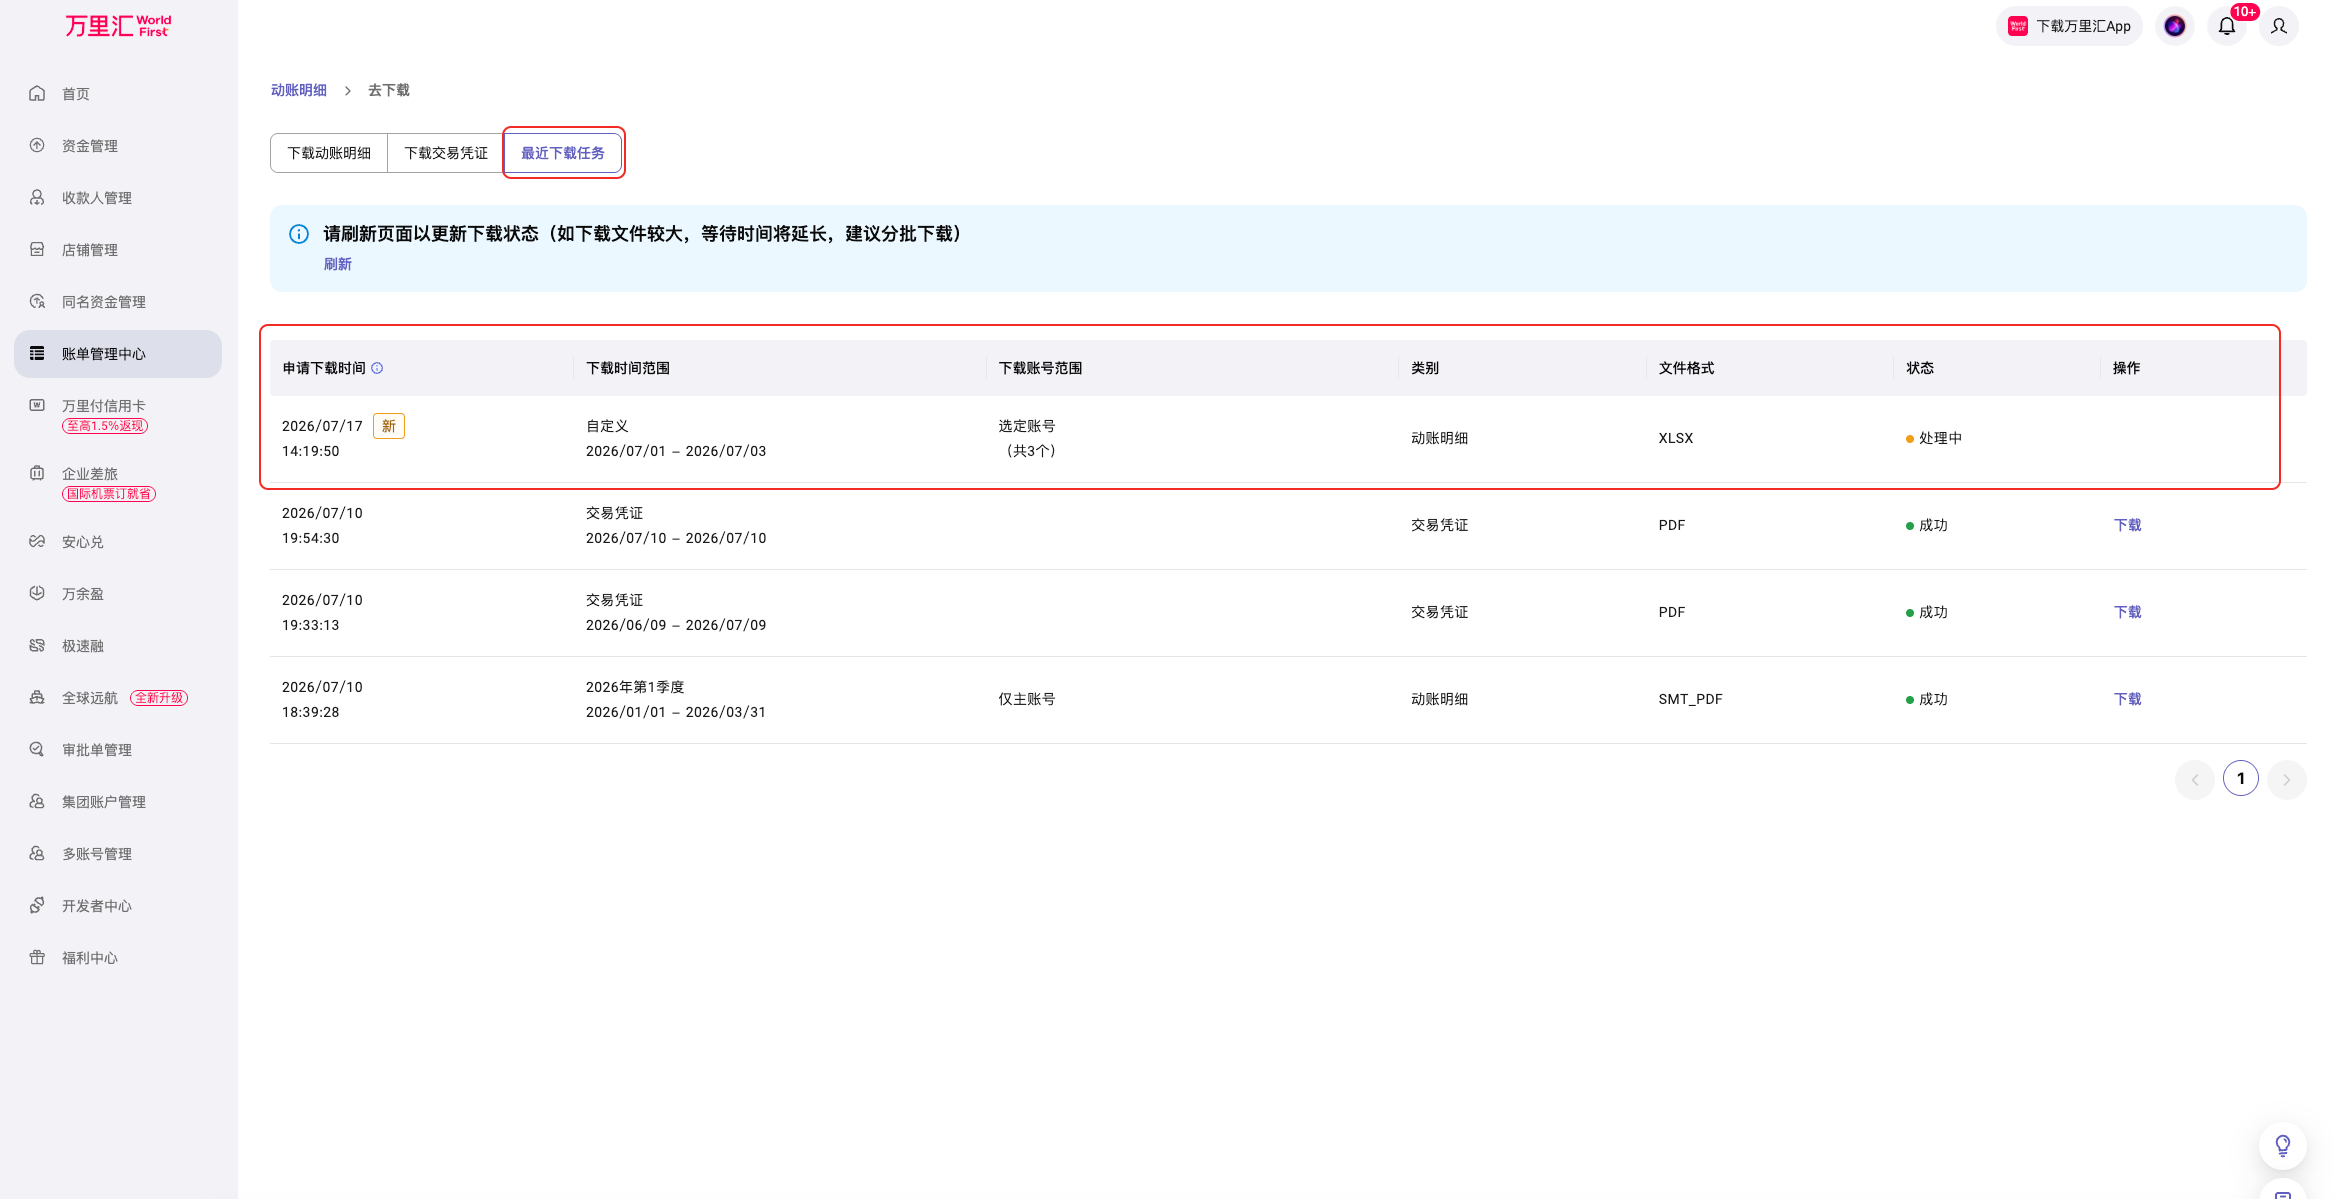This screenshot has height=1199, width=2334.
Task: Click the 企业差旅 luggage icon
Action: pyautogui.click(x=37, y=473)
